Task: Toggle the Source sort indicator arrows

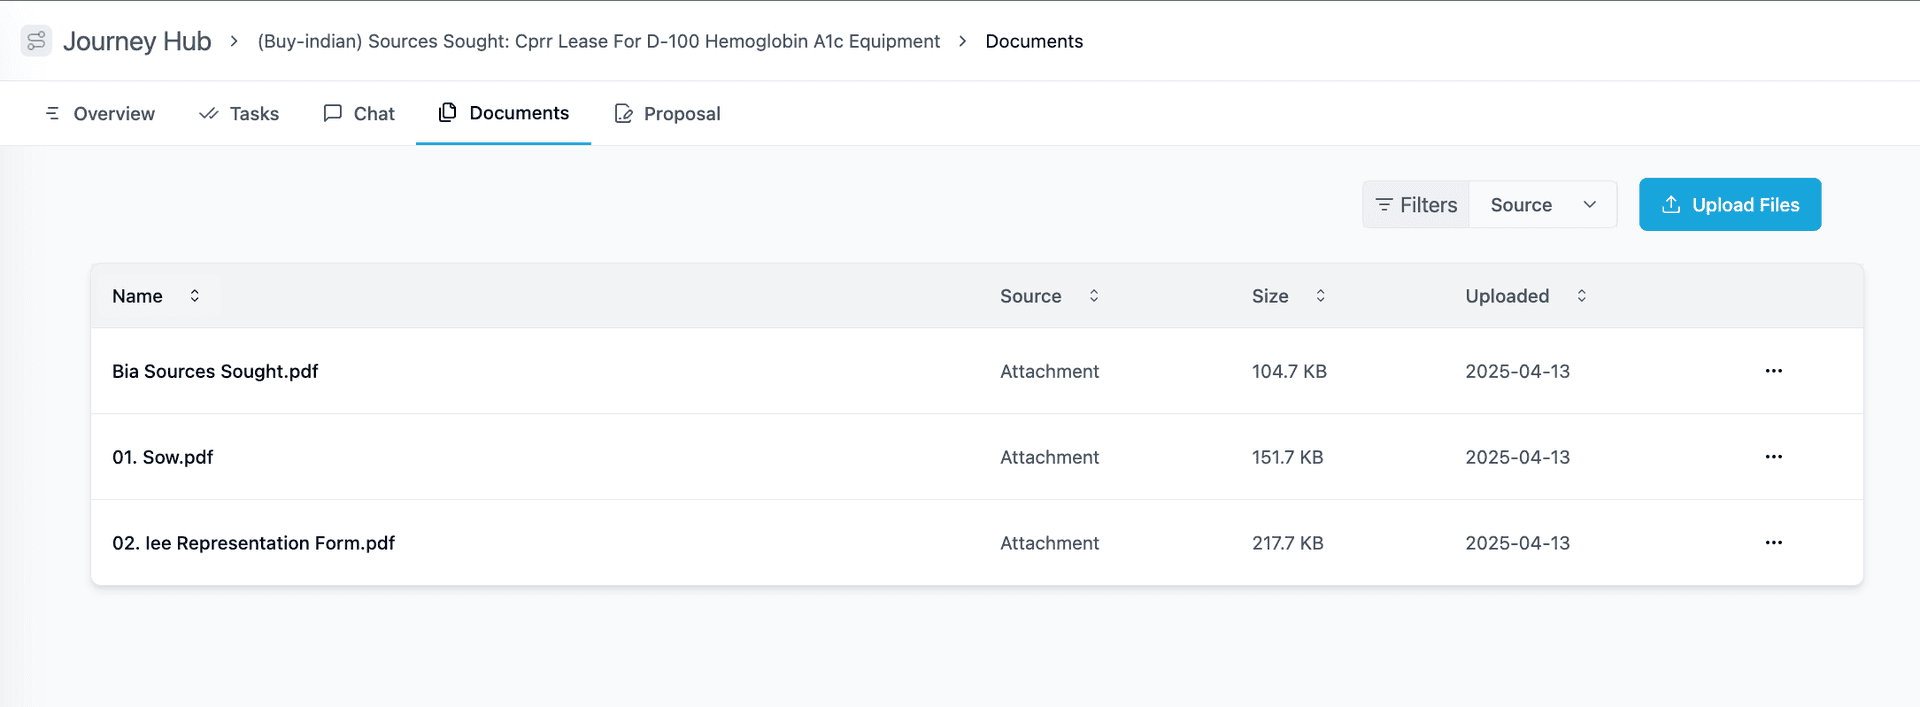Action: click(1094, 296)
